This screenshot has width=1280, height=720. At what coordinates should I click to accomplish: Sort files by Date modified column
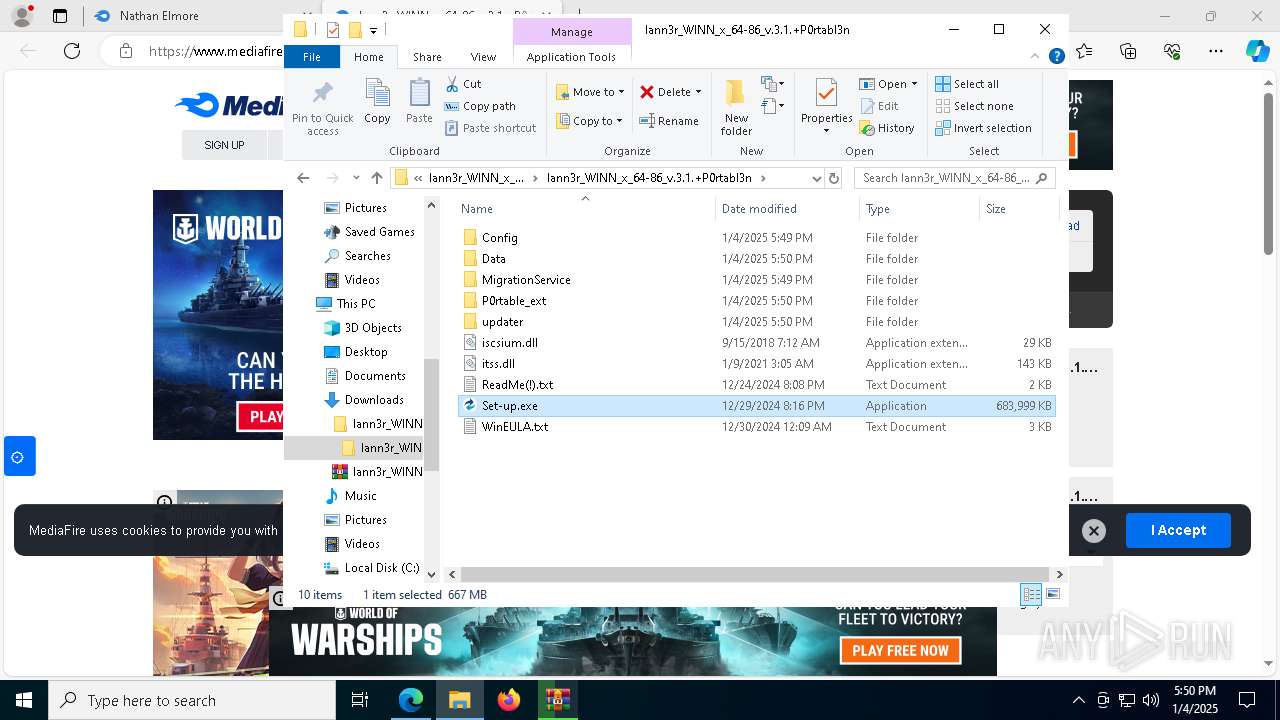[787, 209]
